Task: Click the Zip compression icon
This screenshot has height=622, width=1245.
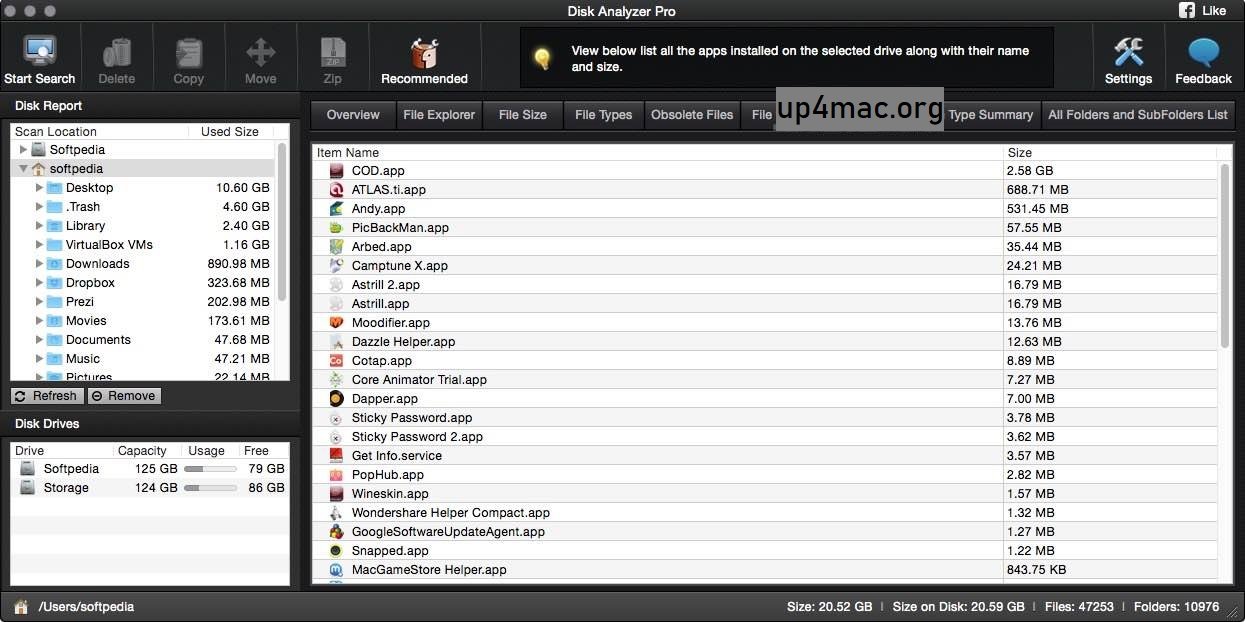Action: click(x=331, y=50)
